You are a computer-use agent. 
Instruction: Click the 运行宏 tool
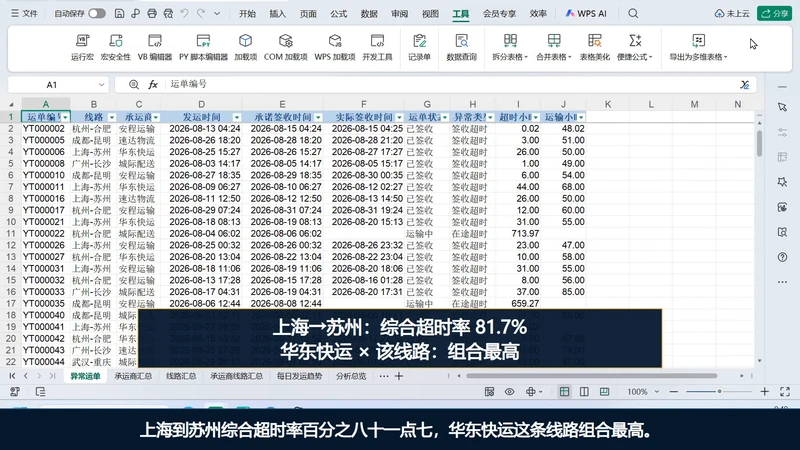click(x=82, y=47)
